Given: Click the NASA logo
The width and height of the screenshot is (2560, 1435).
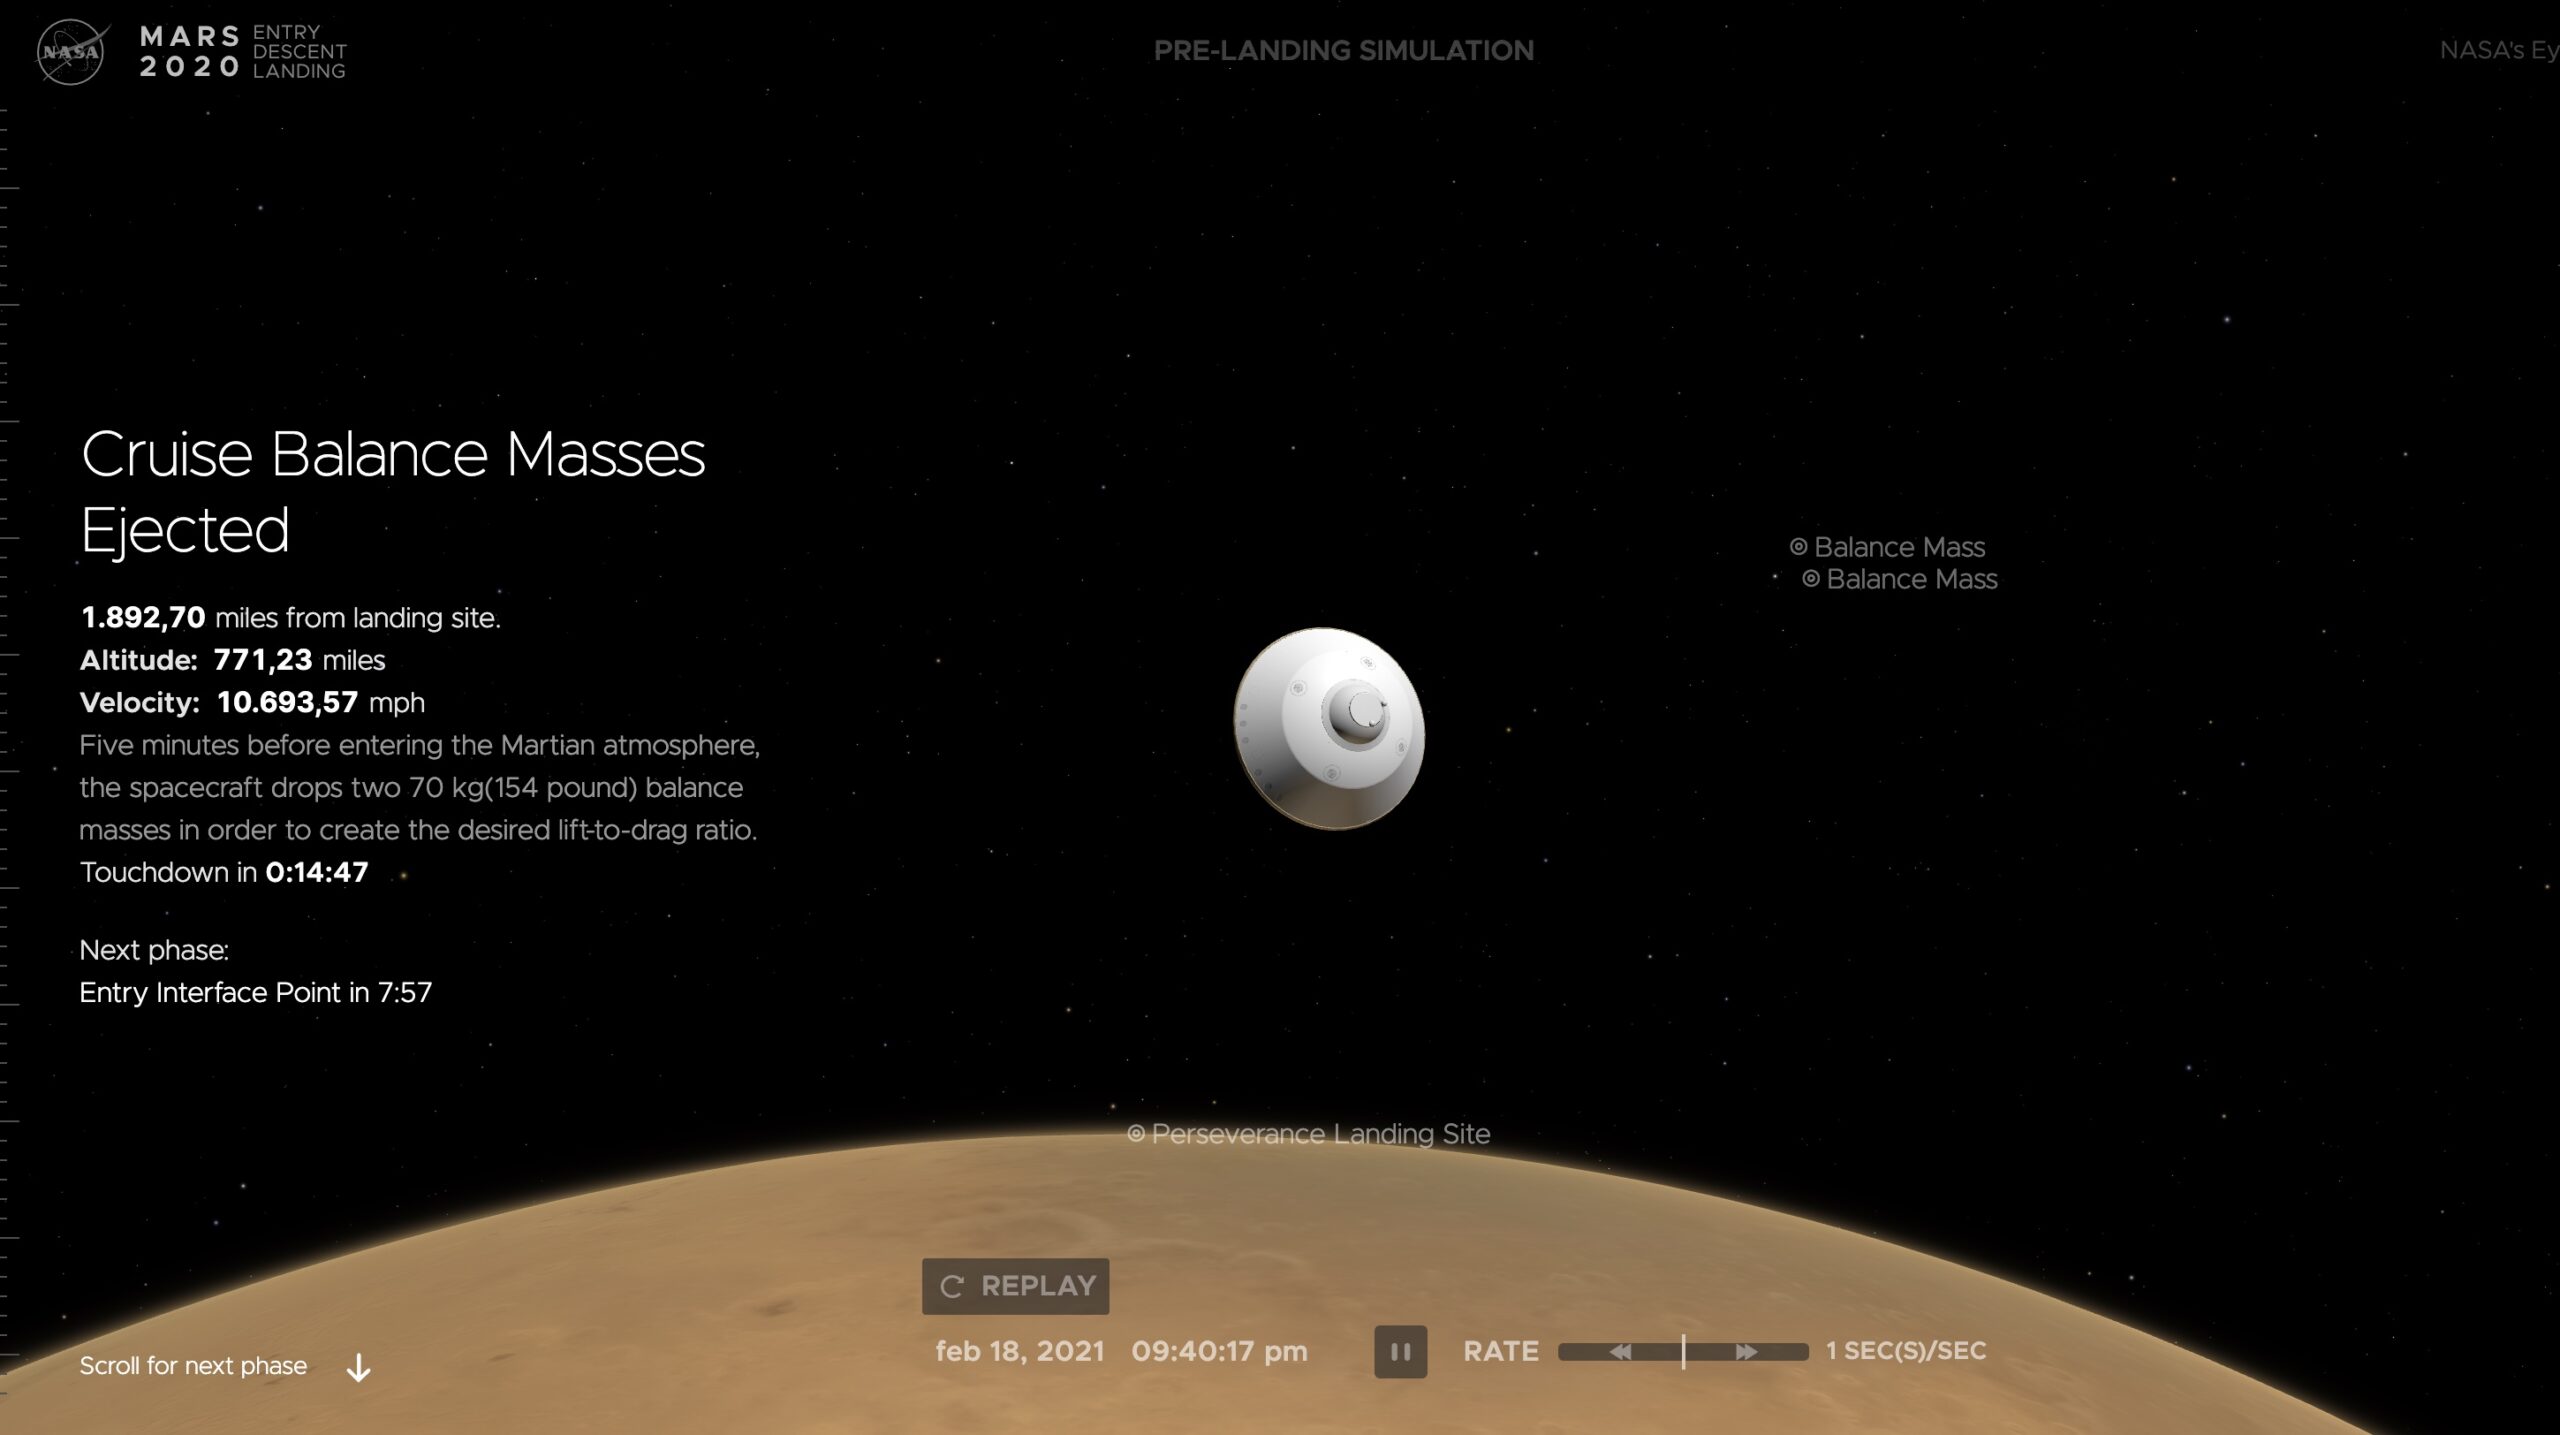Looking at the screenshot, I should point(70,52).
